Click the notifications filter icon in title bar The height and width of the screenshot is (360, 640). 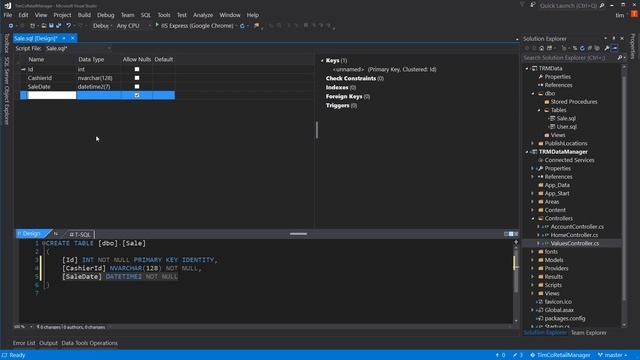point(522,5)
